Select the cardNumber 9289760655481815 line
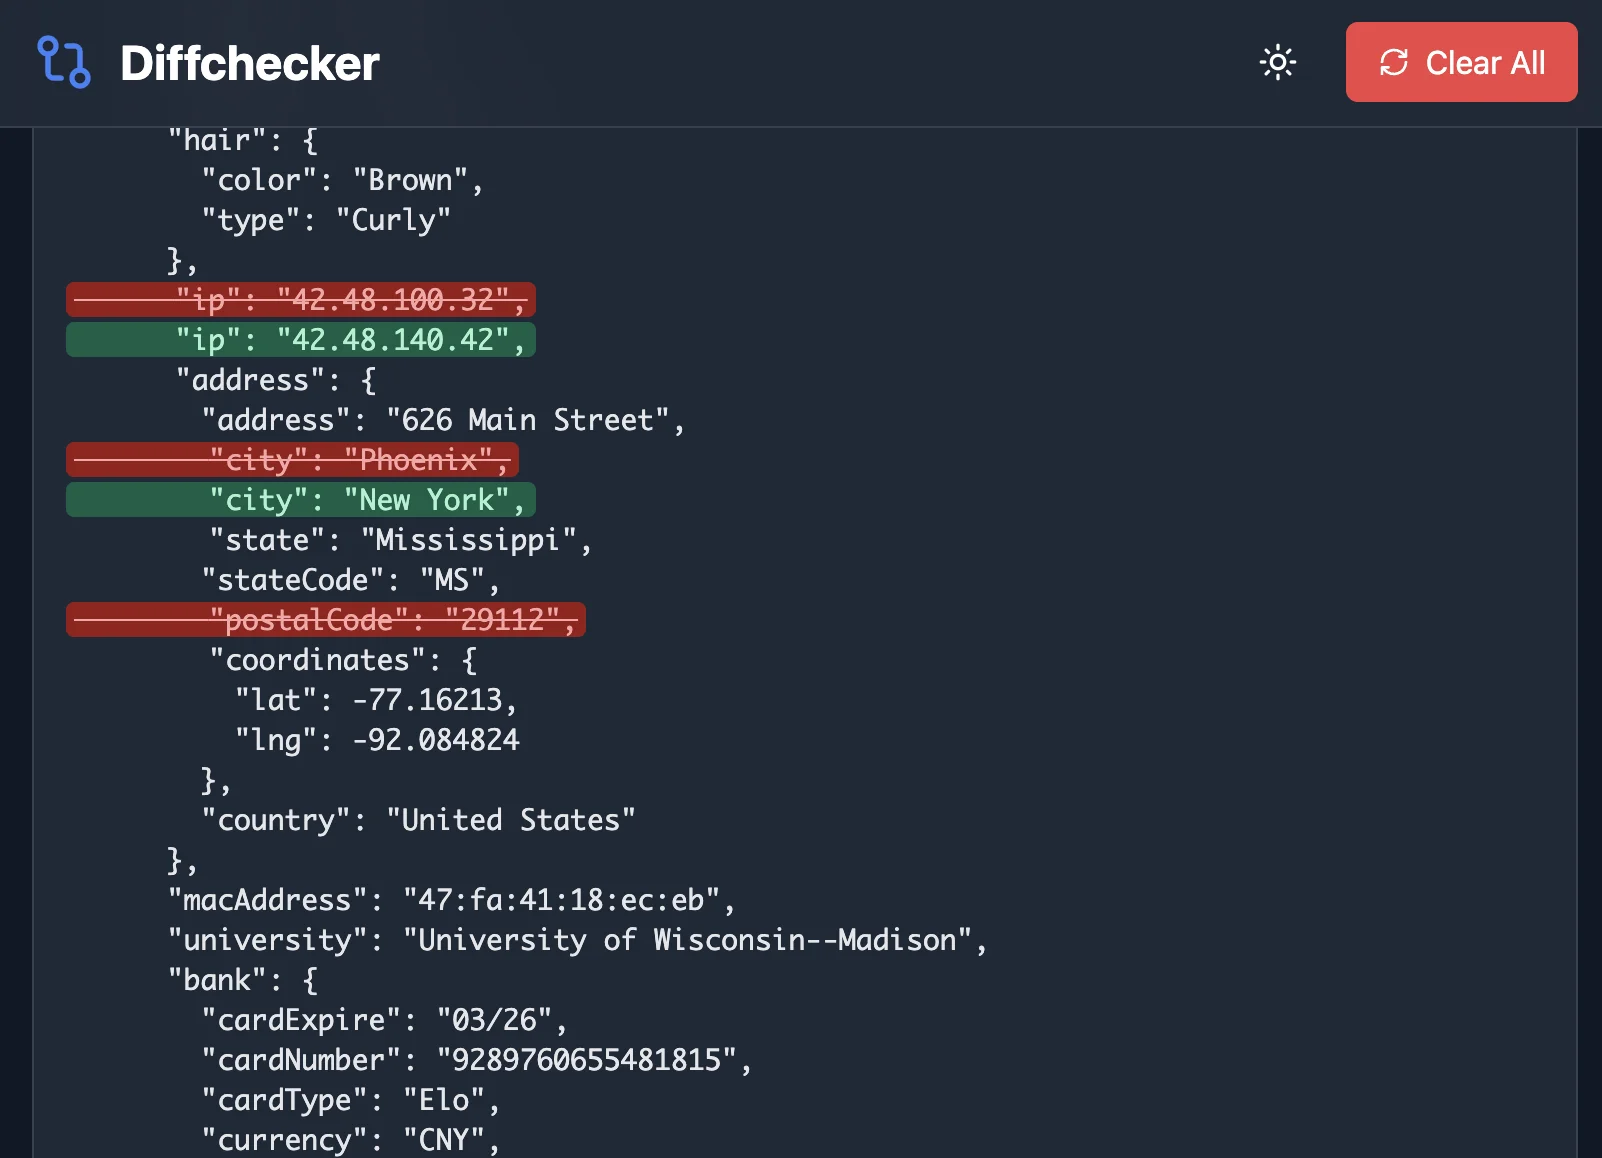Viewport: 1602px width, 1158px height. pyautogui.click(x=477, y=1060)
